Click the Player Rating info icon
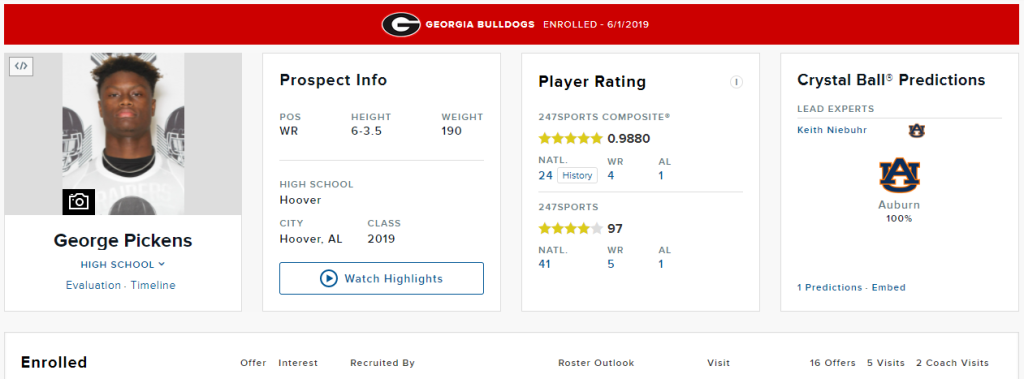Image resolution: width=1024 pixels, height=379 pixels. coord(736,82)
